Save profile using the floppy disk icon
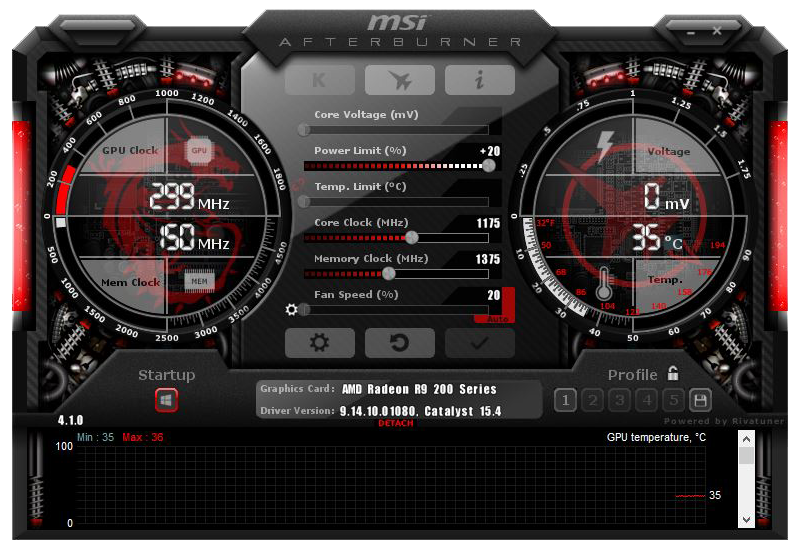Viewport: 800px width, 550px height. click(x=700, y=401)
